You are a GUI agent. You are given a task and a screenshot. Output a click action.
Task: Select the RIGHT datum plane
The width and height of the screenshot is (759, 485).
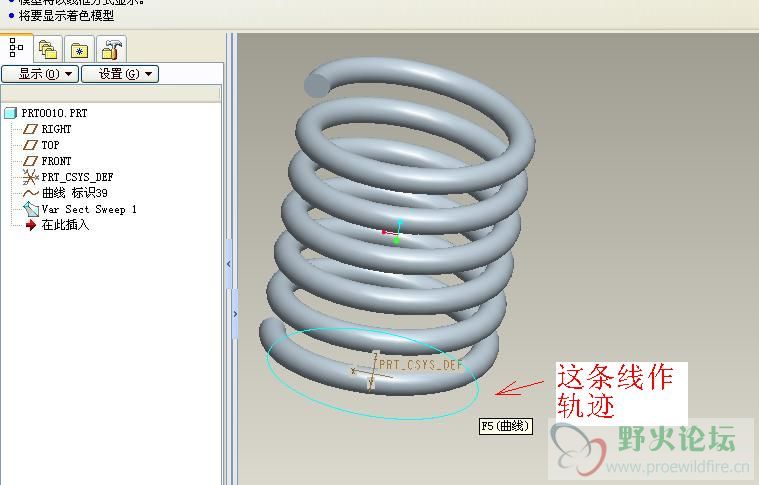56,129
